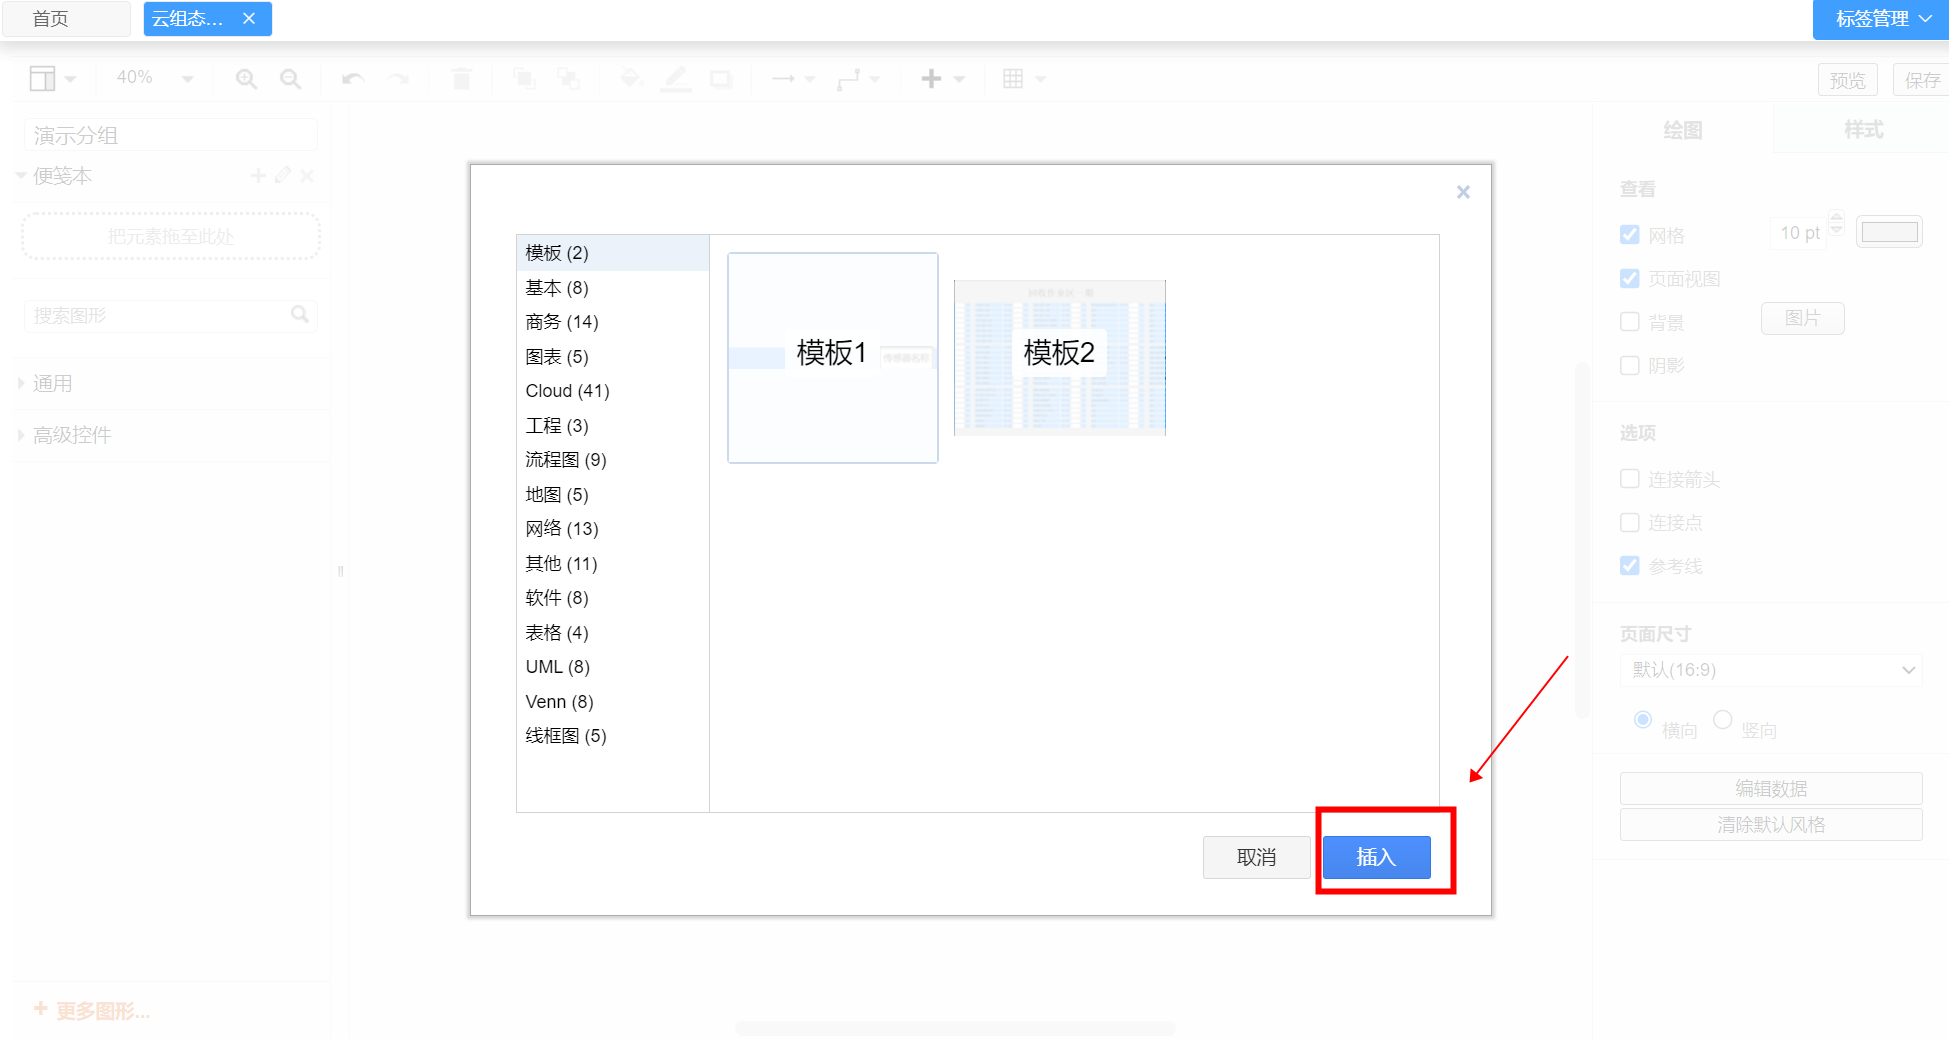Viewport: 1949px width, 1043px height.
Task: Click the grid color swatch
Action: click(1889, 233)
